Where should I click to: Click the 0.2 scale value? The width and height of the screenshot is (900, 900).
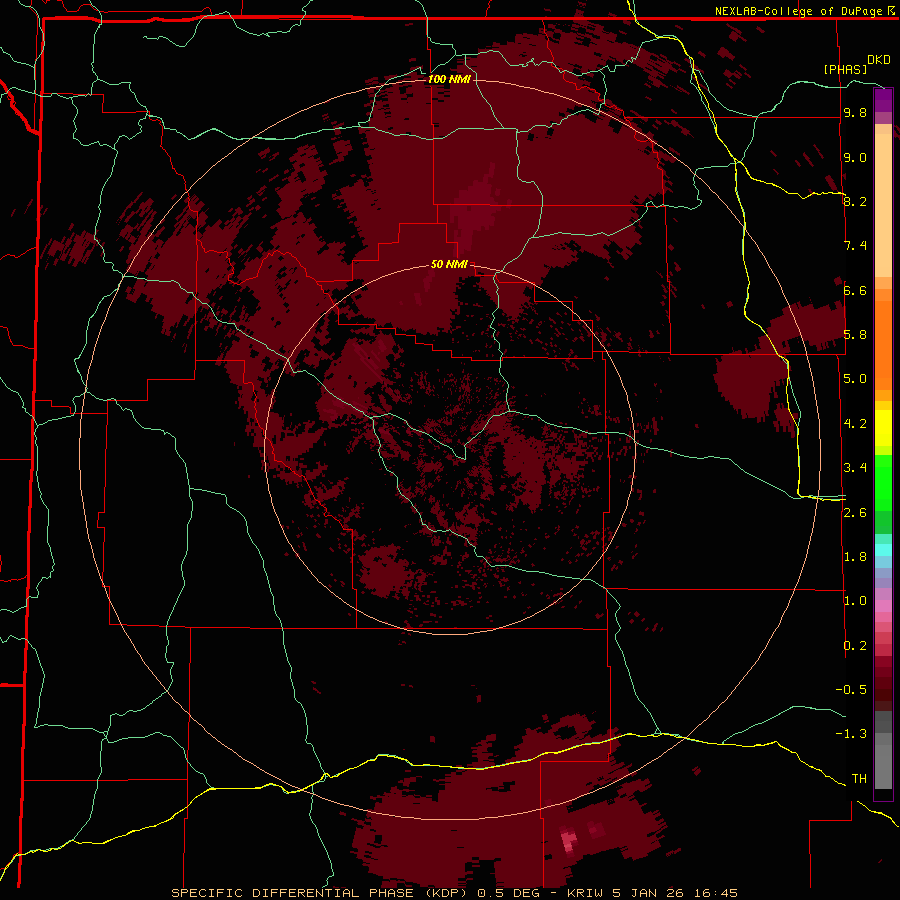click(855, 646)
